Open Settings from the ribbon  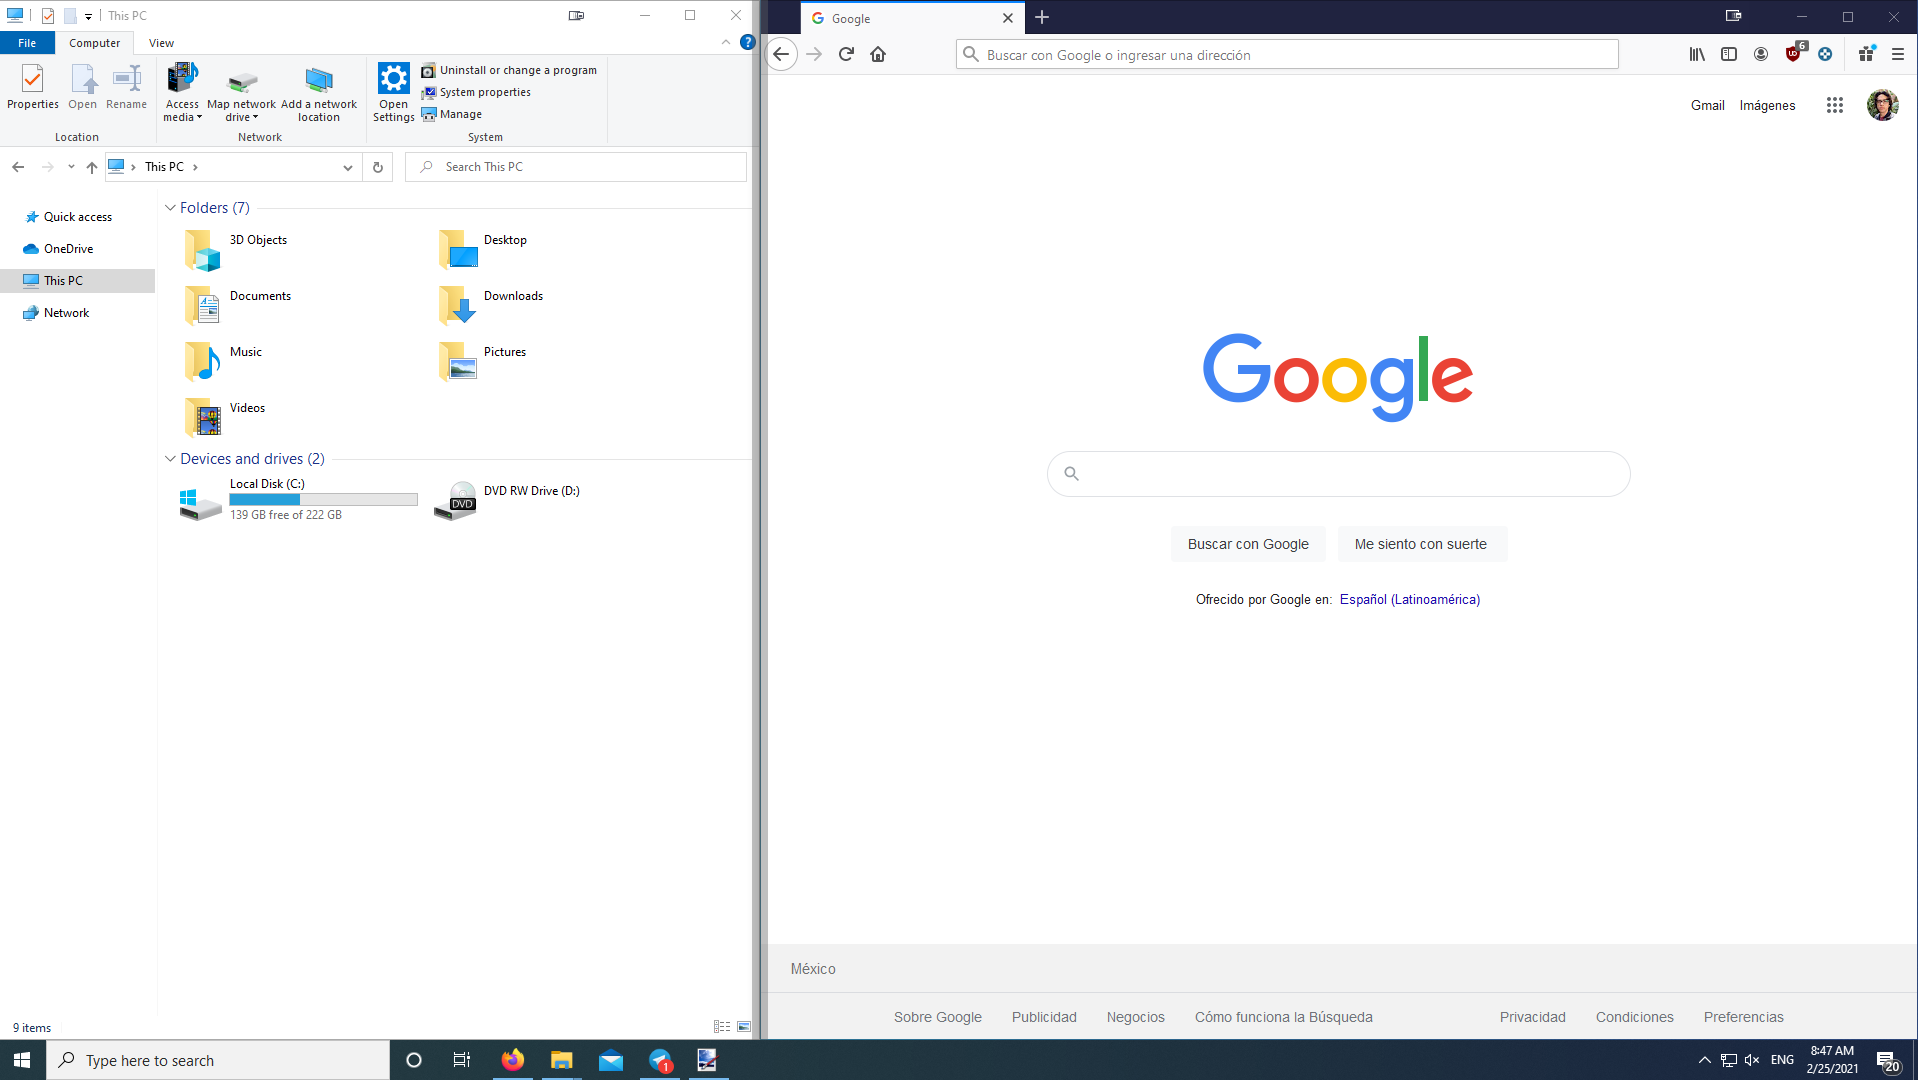[x=393, y=92]
